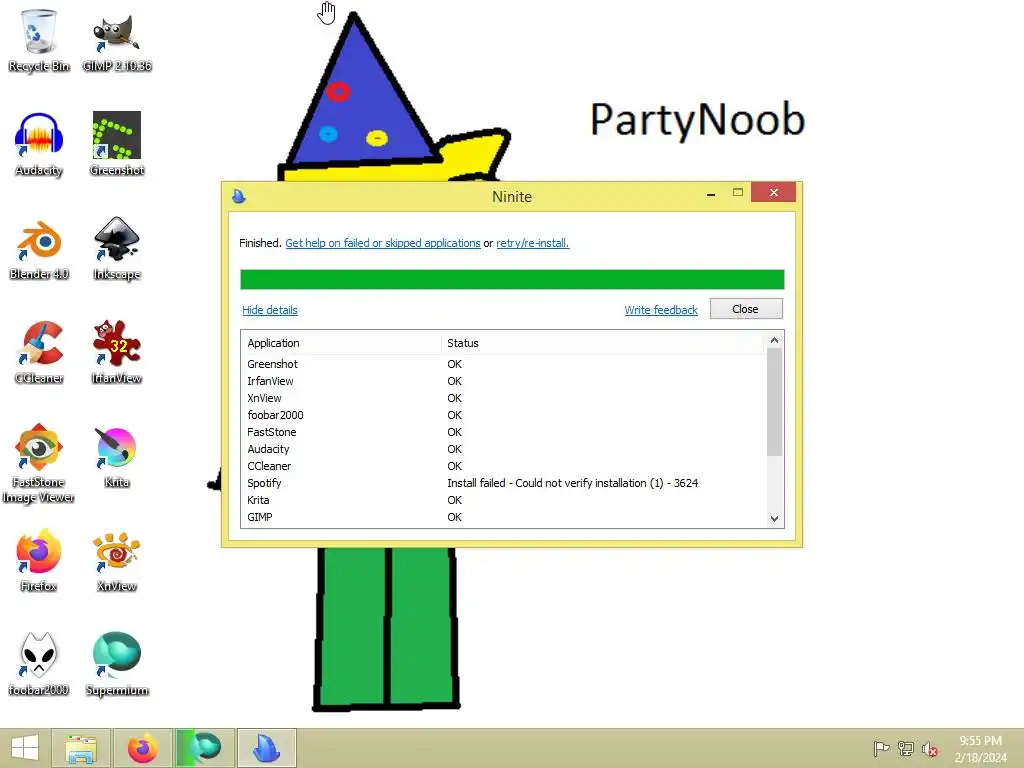Select the GIMP row in the list
This screenshot has width=1024, height=768.
click(x=504, y=517)
